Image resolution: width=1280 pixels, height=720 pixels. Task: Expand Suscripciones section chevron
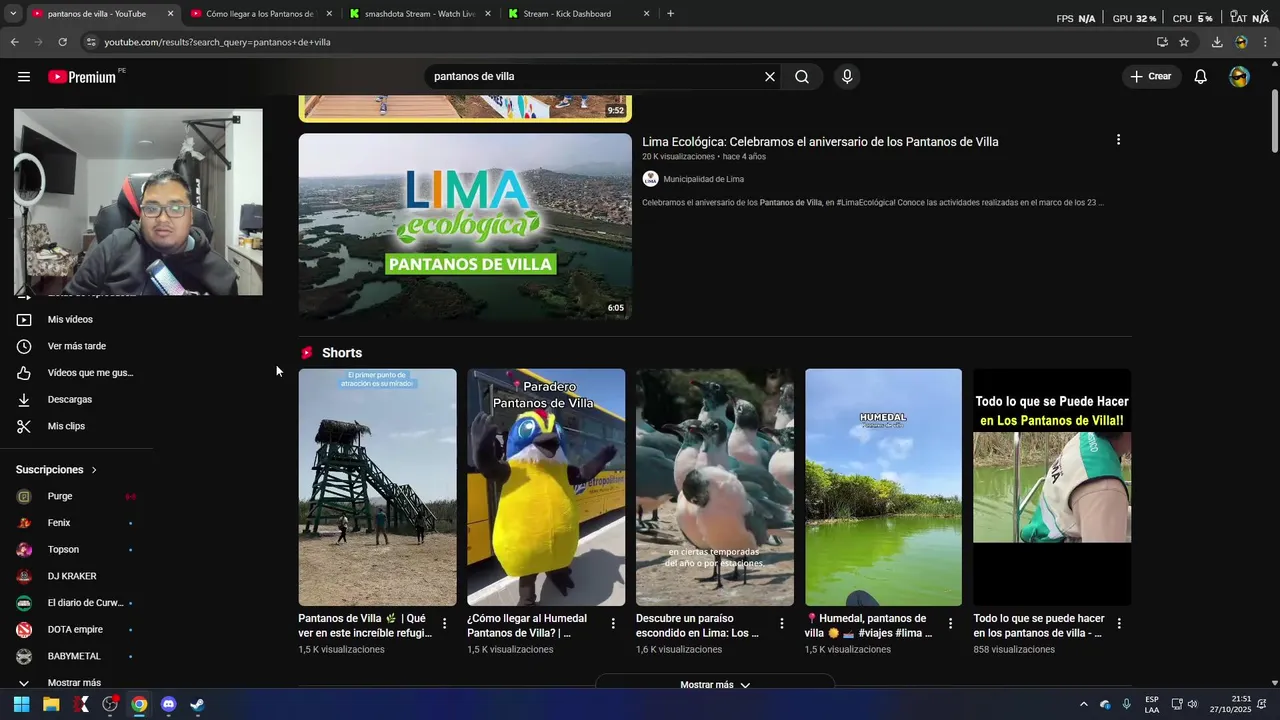pos(94,470)
